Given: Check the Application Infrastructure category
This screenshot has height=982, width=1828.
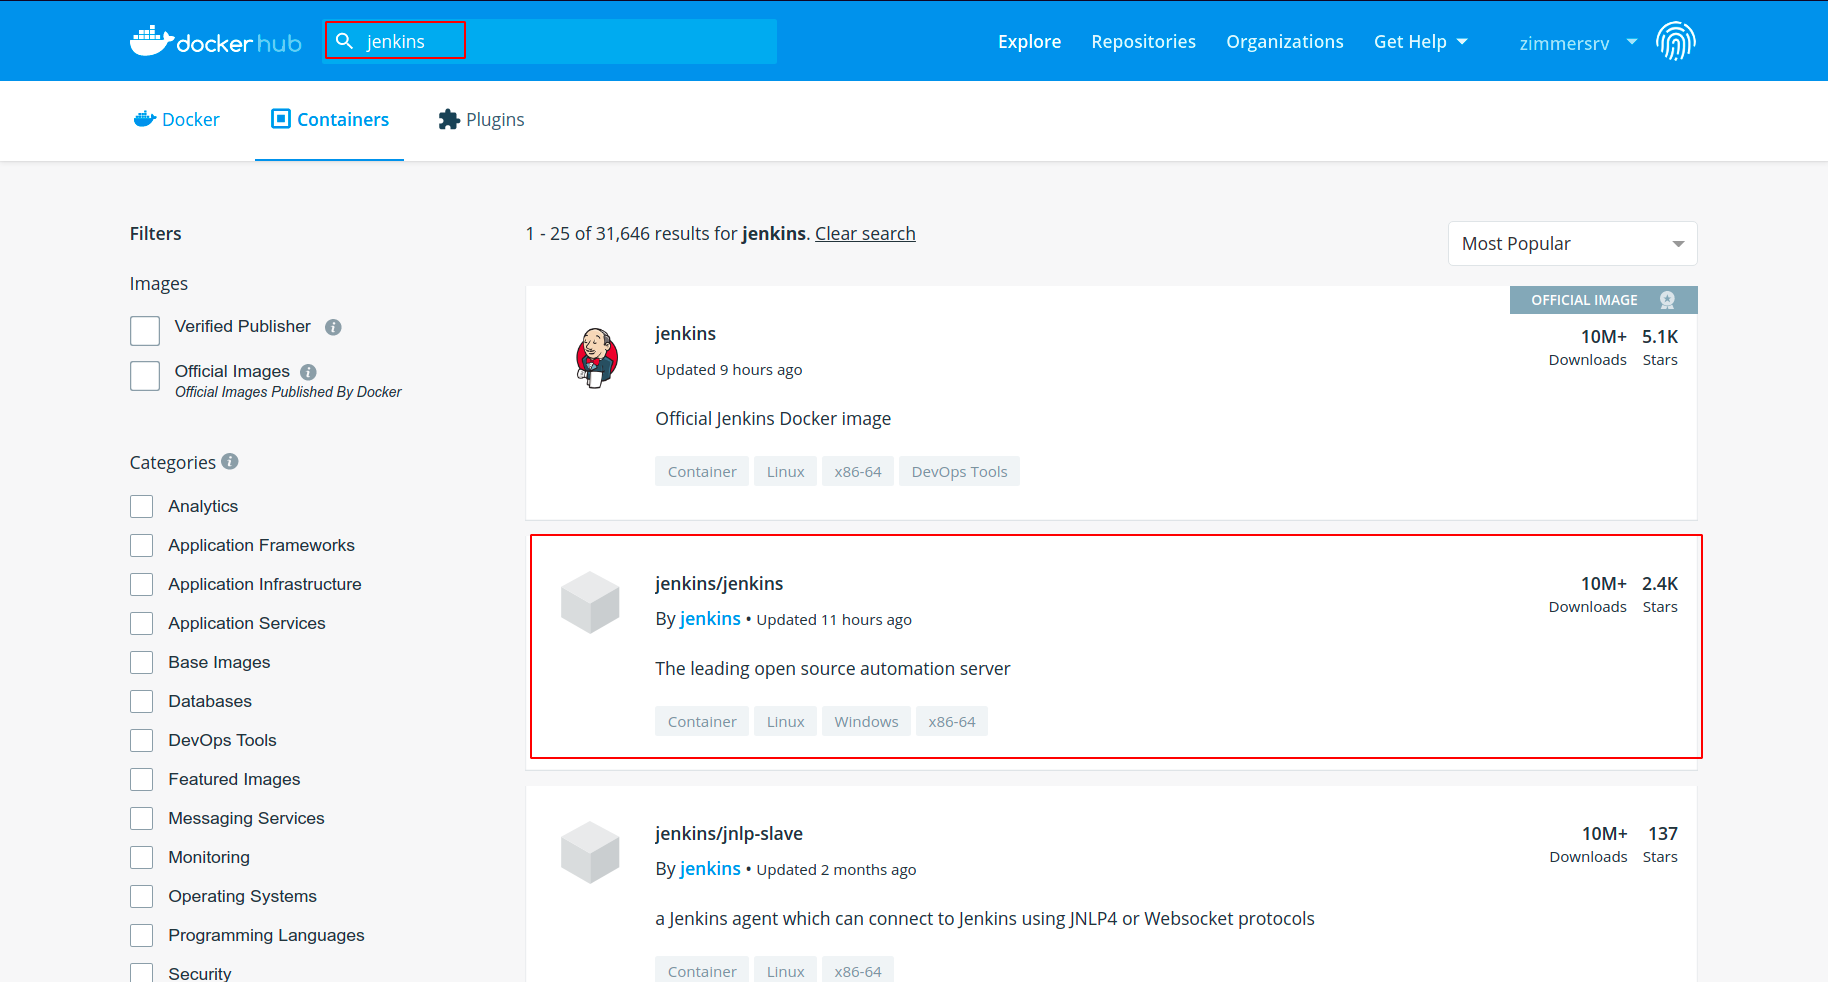Looking at the screenshot, I should (142, 584).
